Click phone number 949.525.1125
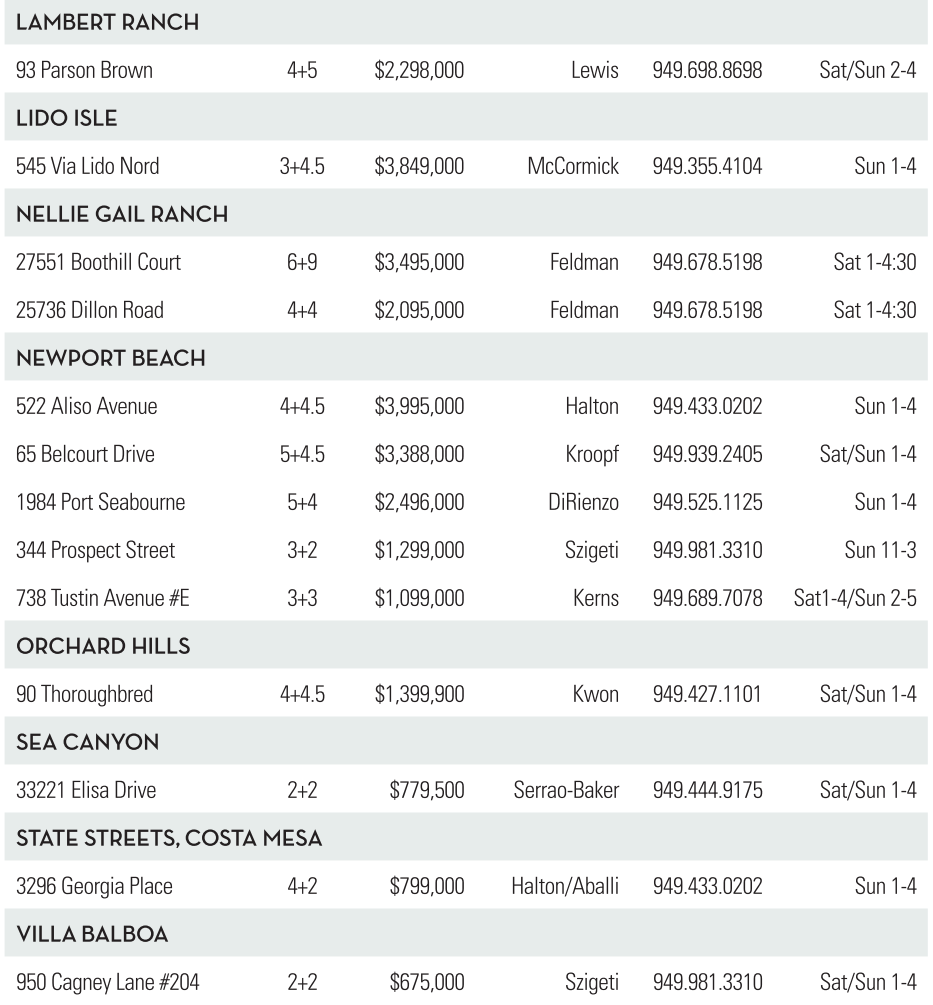The width and height of the screenshot is (933, 1005). click(707, 503)
